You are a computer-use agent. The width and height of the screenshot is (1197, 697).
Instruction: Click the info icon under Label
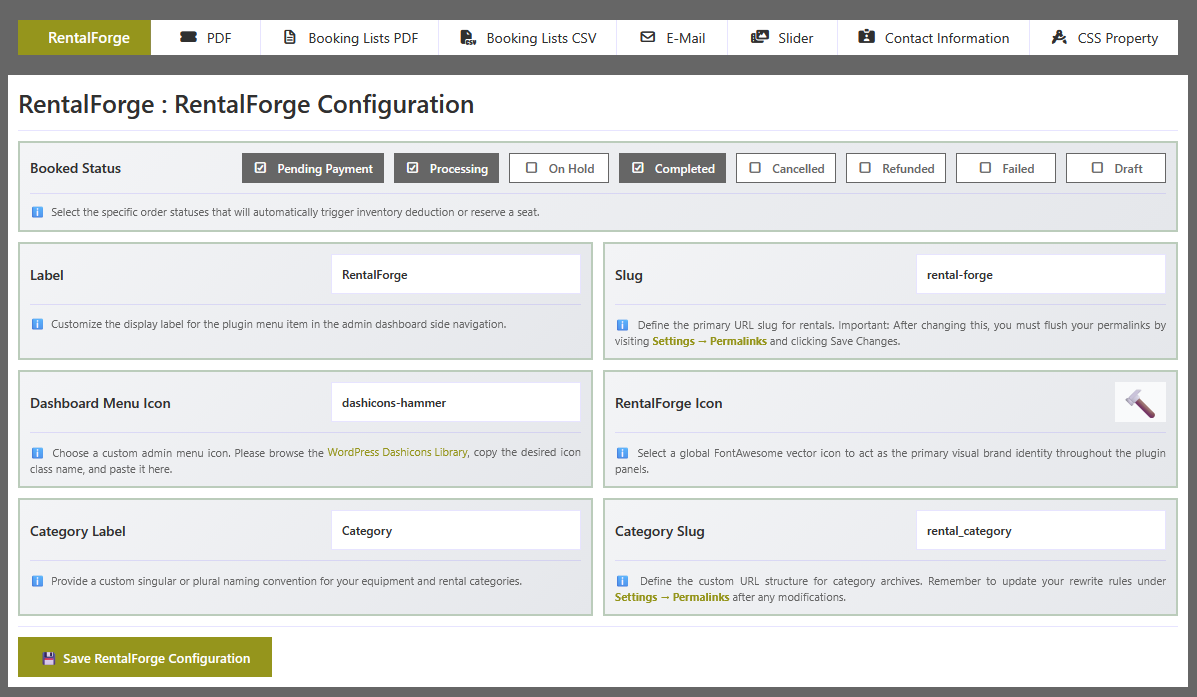[37, 324]
